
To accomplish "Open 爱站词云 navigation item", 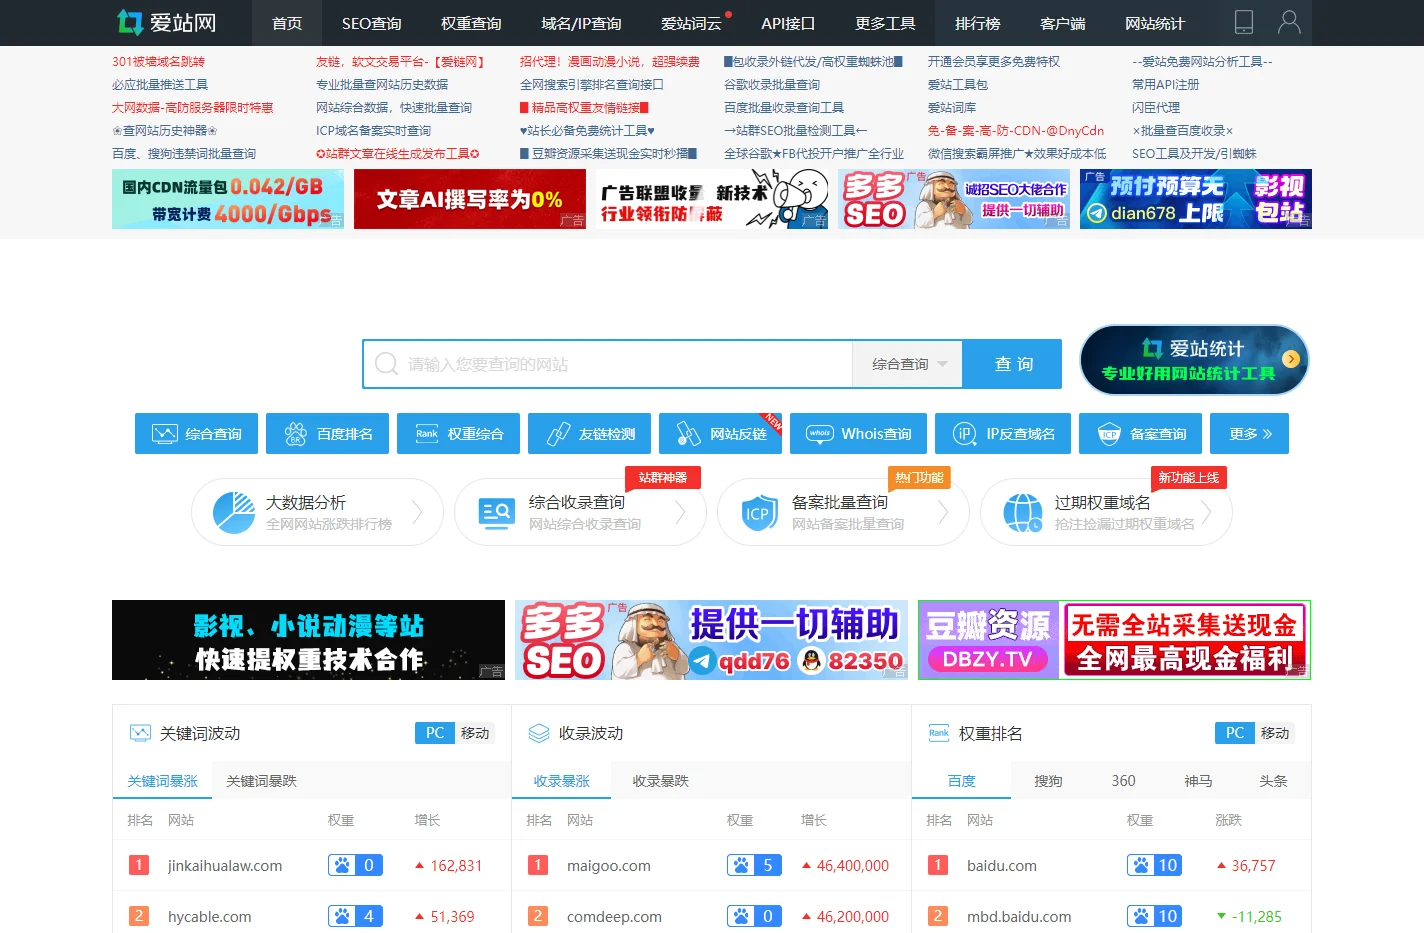I will click(691, 23).
